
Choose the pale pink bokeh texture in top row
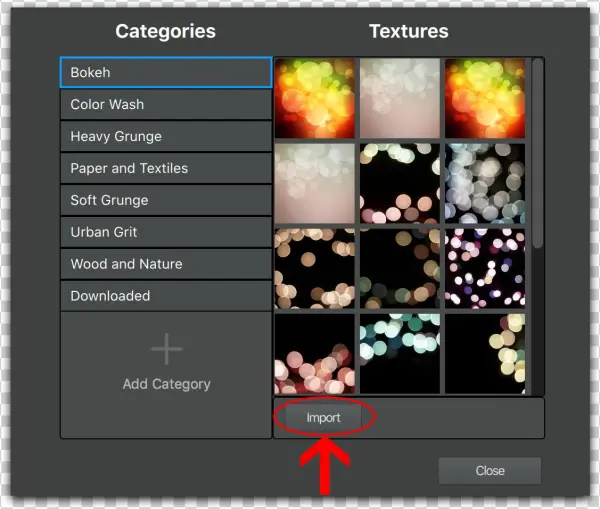click(400, 98)
